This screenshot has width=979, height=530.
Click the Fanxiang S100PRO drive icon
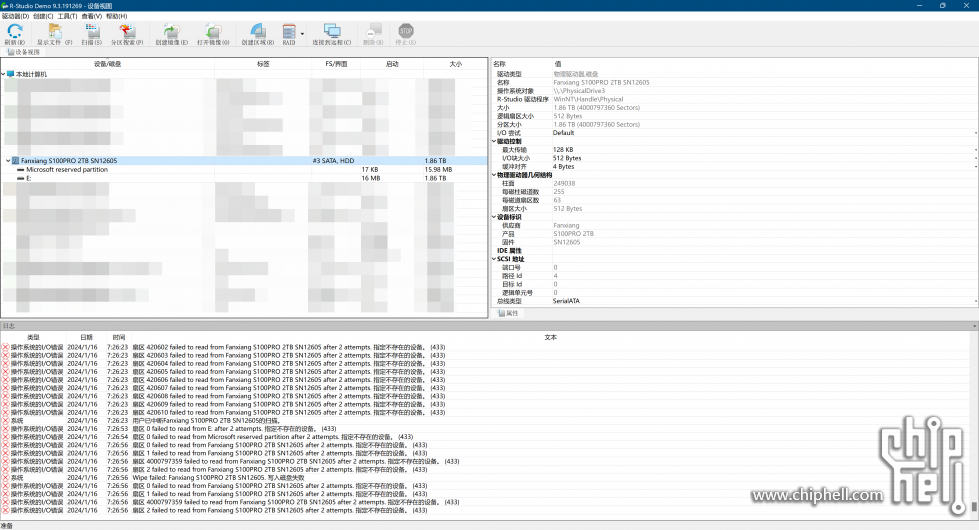[16, 160]
